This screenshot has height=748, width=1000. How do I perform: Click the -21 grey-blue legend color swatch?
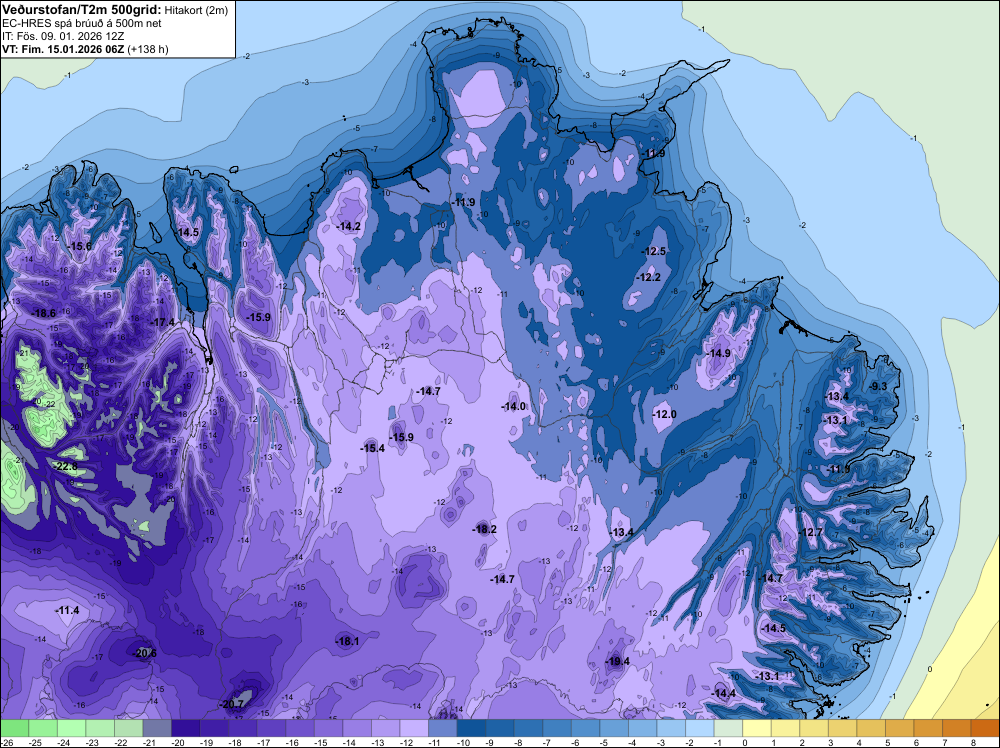(158, 728)
